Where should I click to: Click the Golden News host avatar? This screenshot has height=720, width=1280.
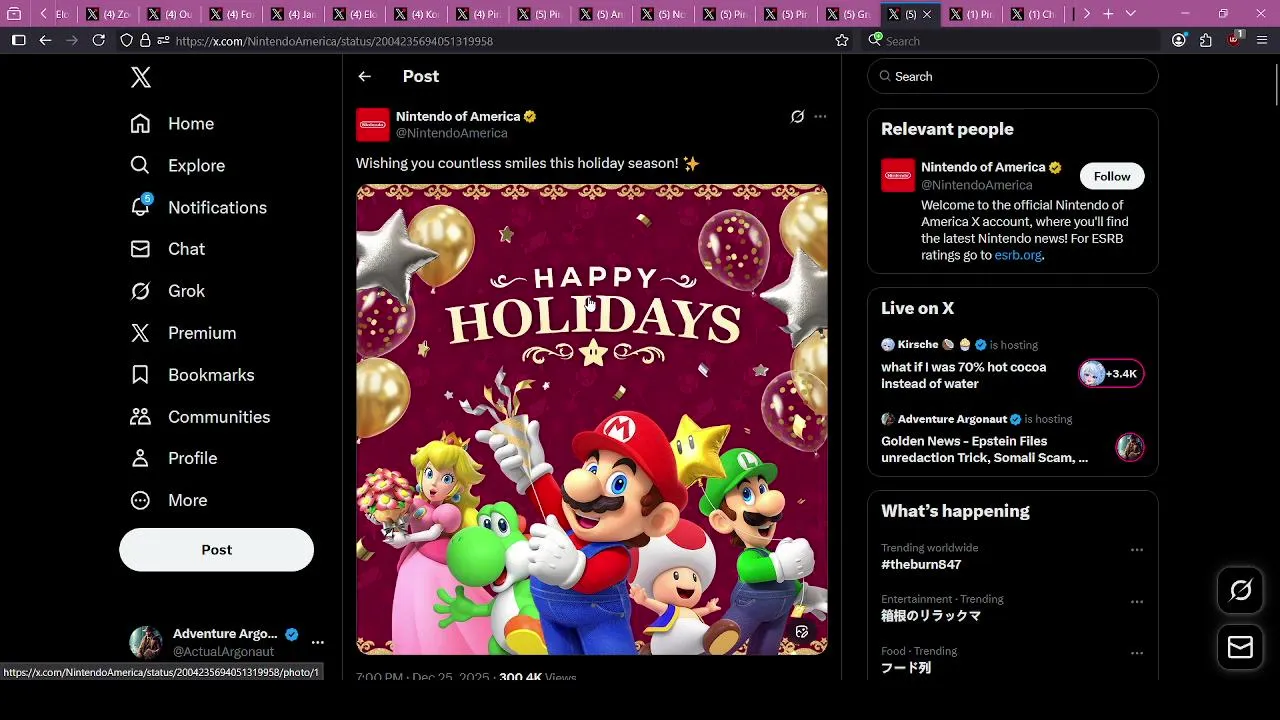pyautogui.click(x=1130, y=447)
